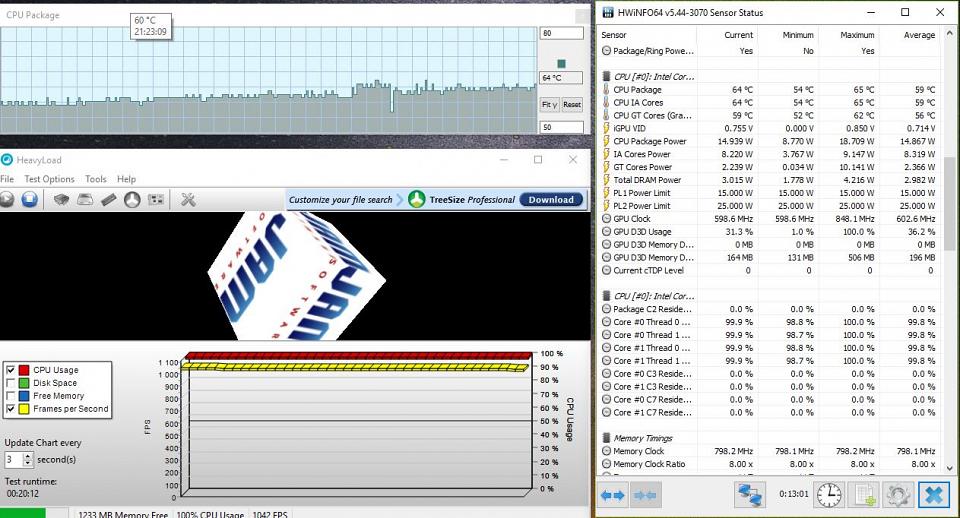Click the 1042 FPS status bar entry

(270, 514)
